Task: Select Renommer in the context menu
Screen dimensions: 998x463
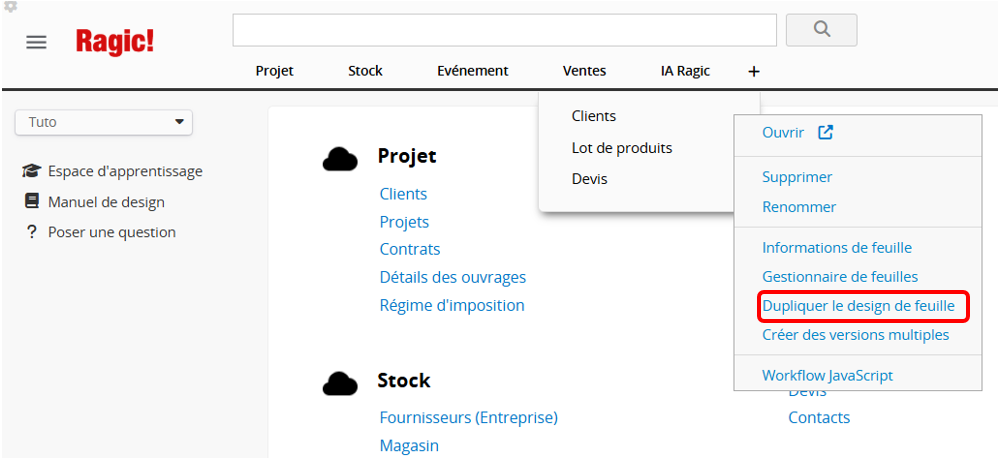Action: [799, 207]
